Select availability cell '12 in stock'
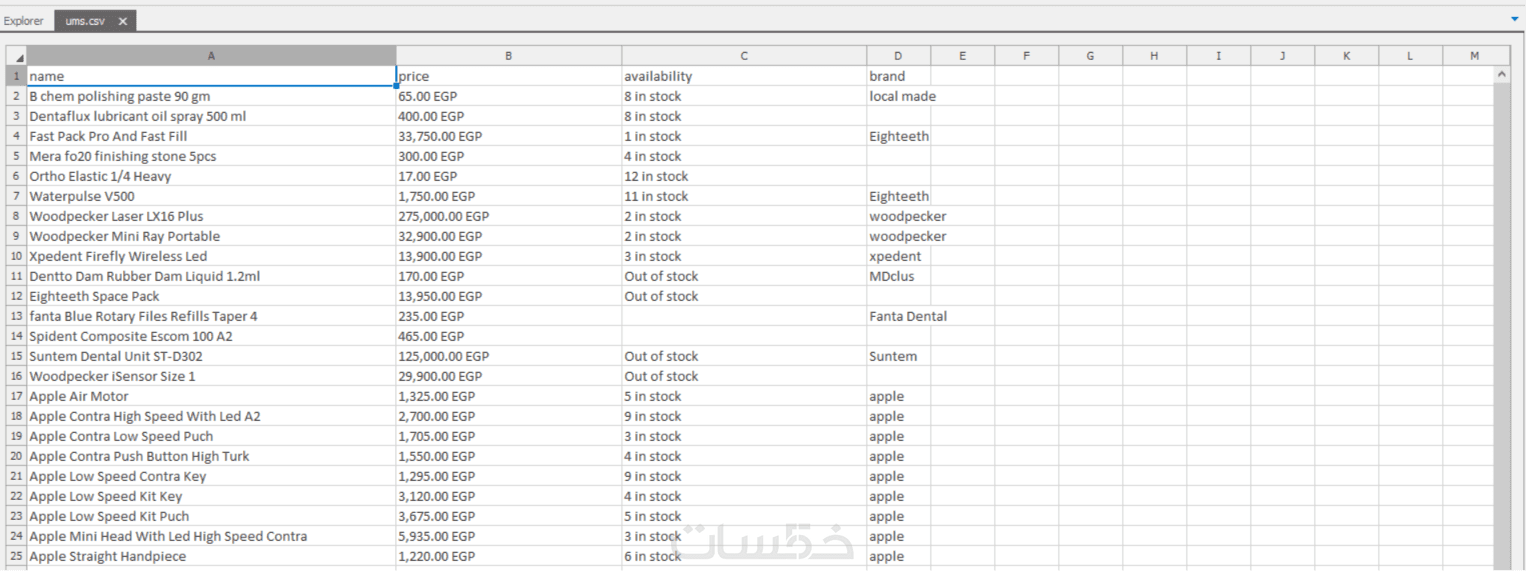1526x571 pixels. point(744,176)
